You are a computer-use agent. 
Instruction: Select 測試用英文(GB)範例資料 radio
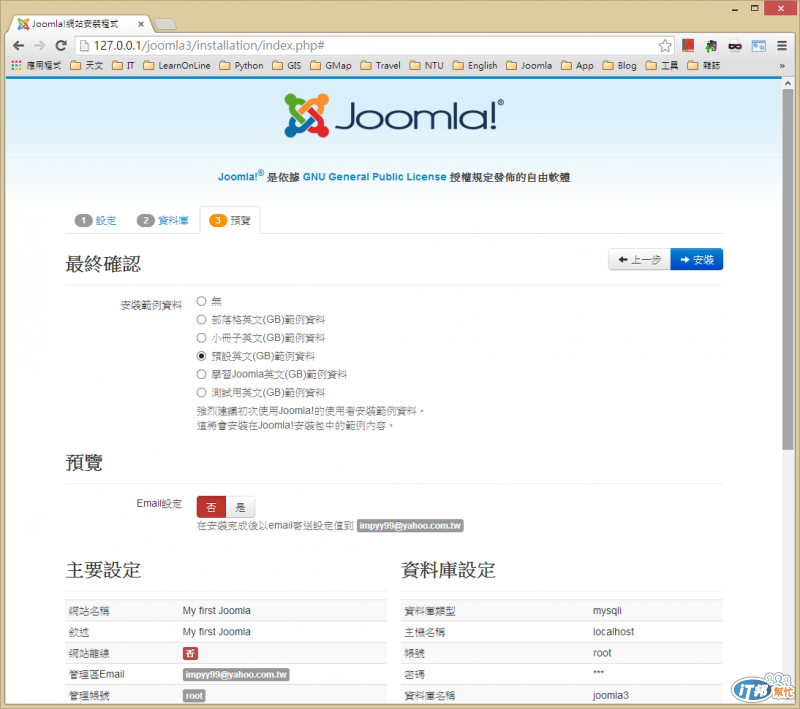(x=202, y=393)
